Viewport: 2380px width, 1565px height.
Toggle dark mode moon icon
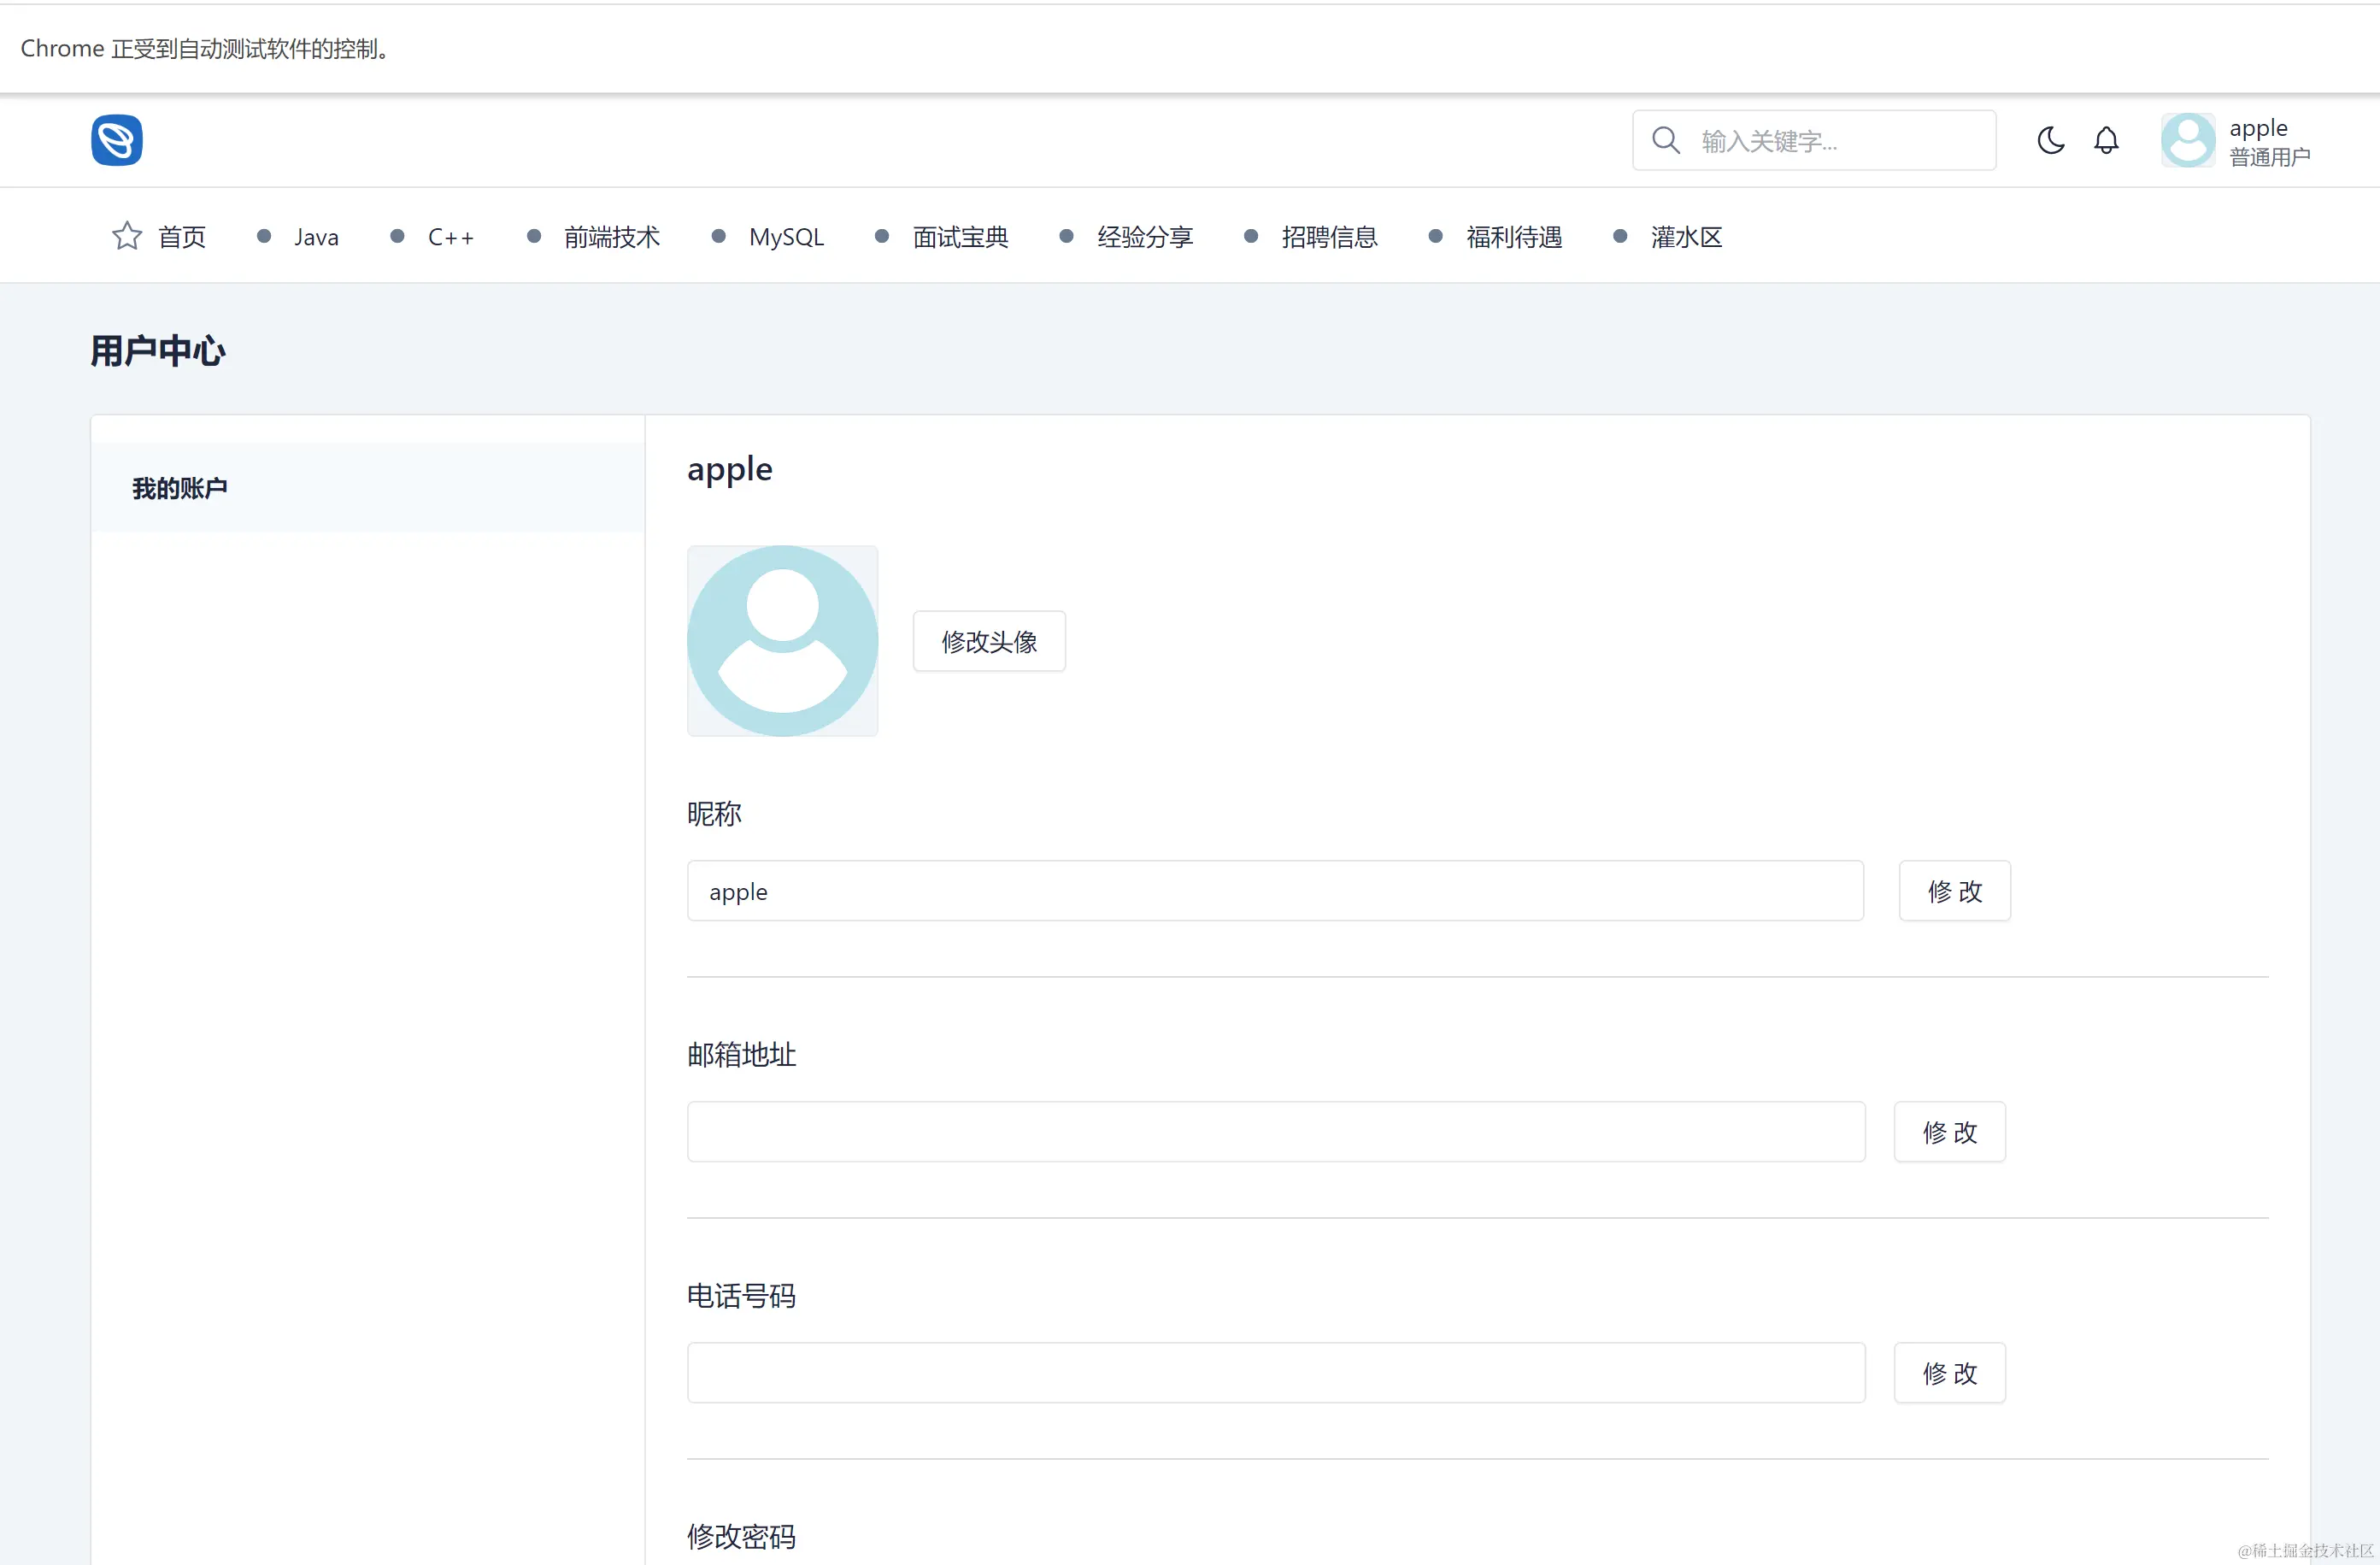tap(2050, 140)
